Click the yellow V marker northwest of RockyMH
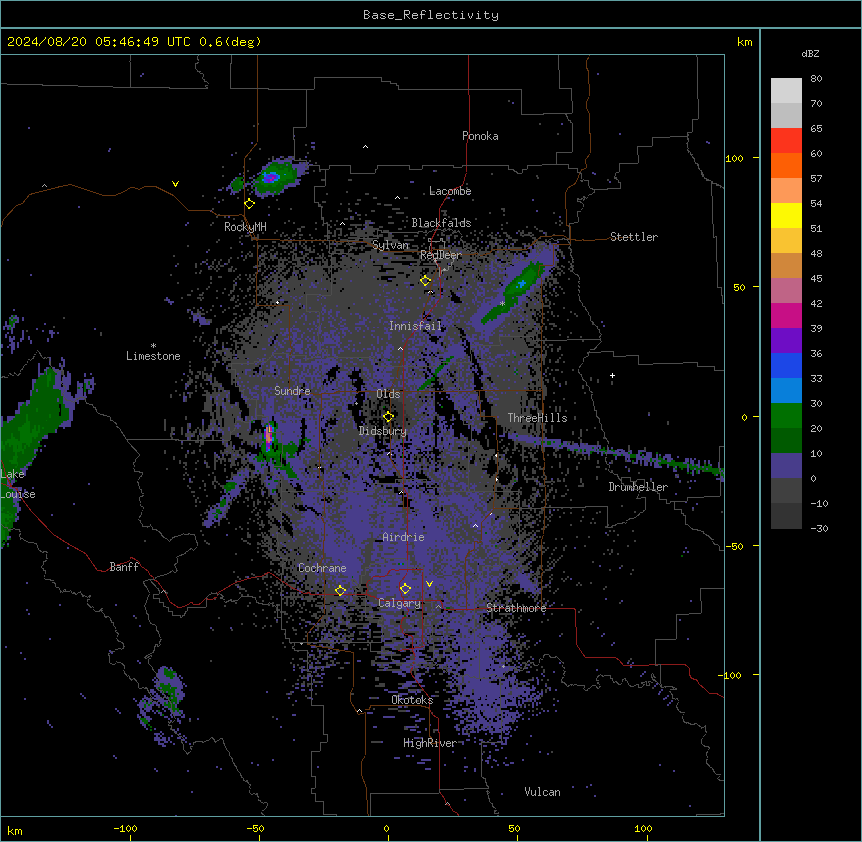 [175, 184]
